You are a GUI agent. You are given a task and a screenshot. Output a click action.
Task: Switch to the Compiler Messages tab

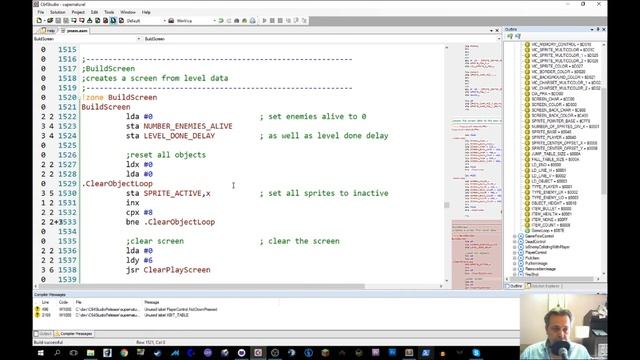[74, 334]
